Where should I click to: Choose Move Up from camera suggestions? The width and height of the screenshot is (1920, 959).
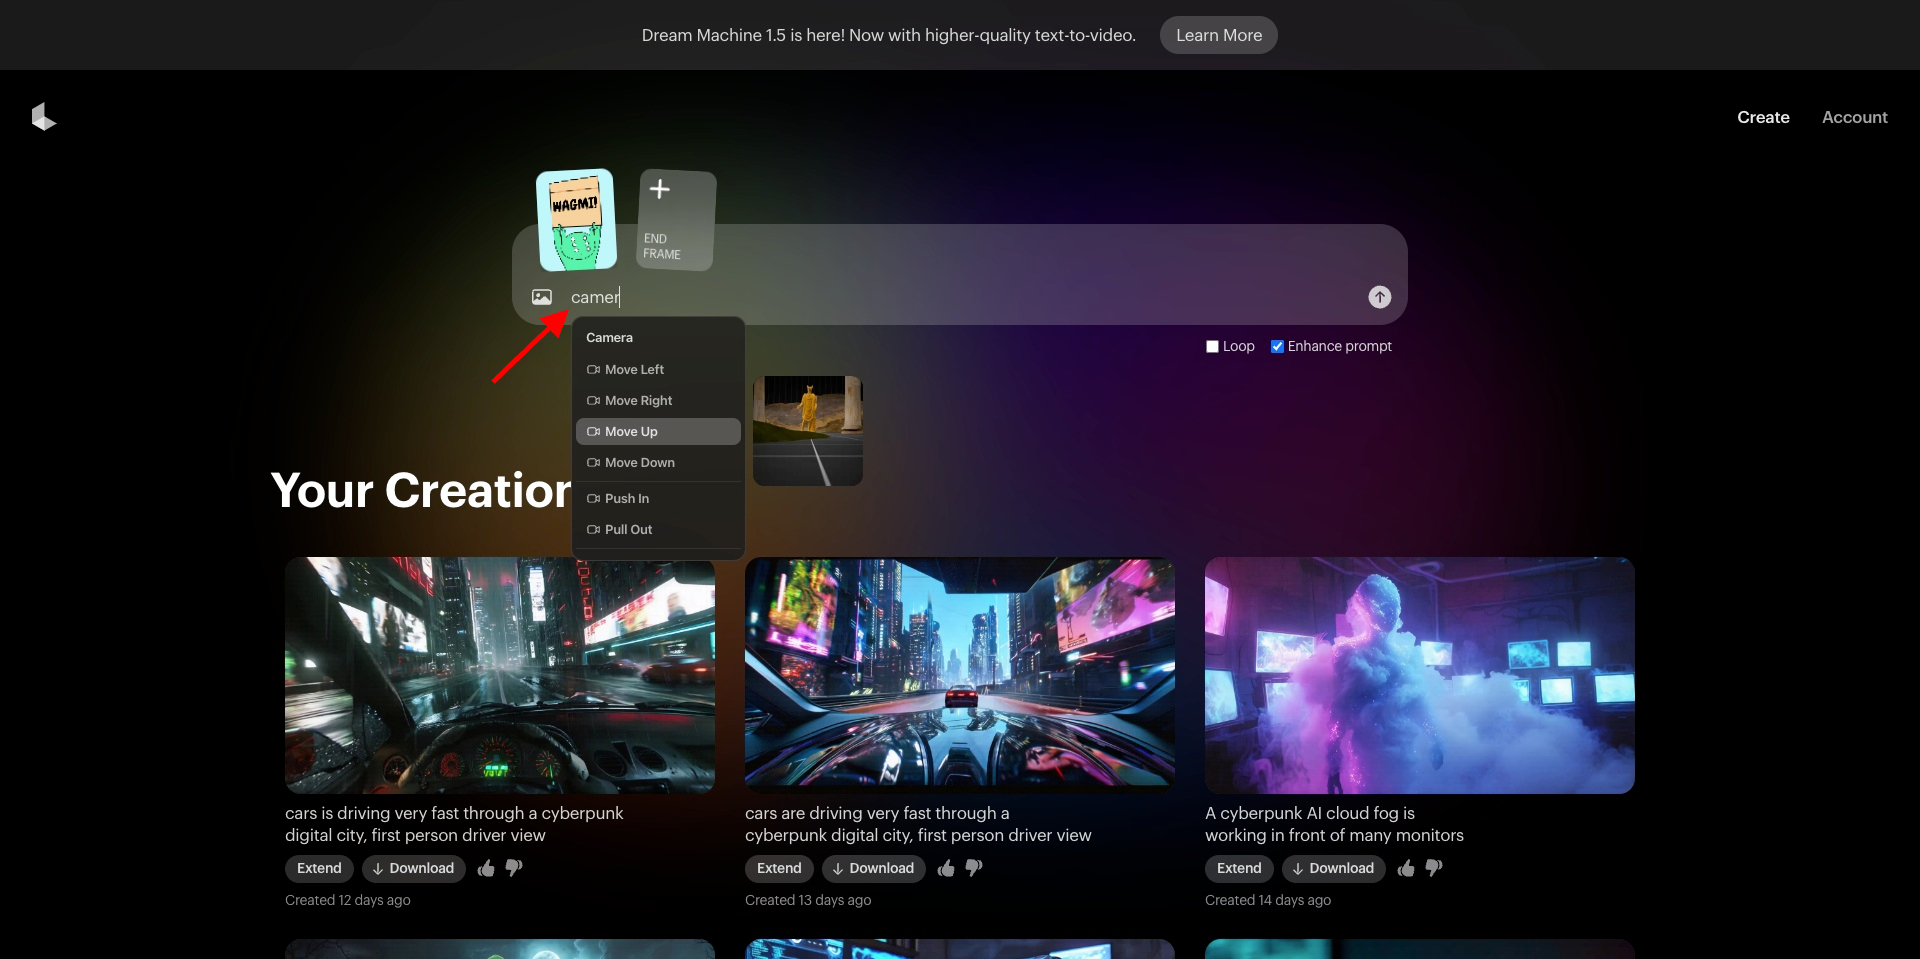pos(631,432)
